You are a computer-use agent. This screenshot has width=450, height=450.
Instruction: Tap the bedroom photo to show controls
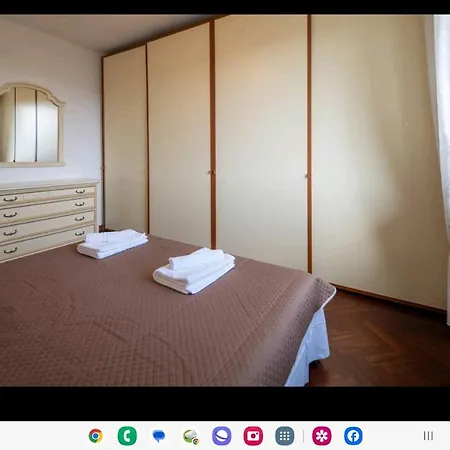pyautogui.click(x=225, y=200)
